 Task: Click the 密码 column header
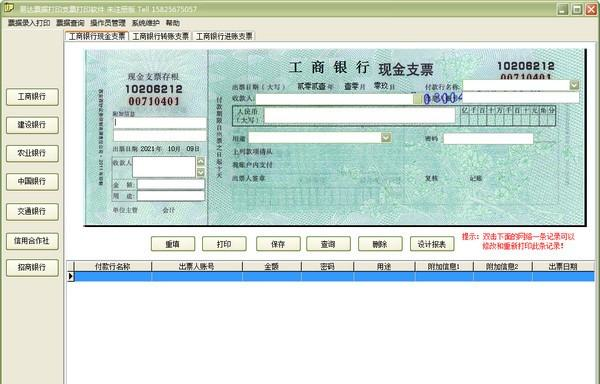coord(328,267)
